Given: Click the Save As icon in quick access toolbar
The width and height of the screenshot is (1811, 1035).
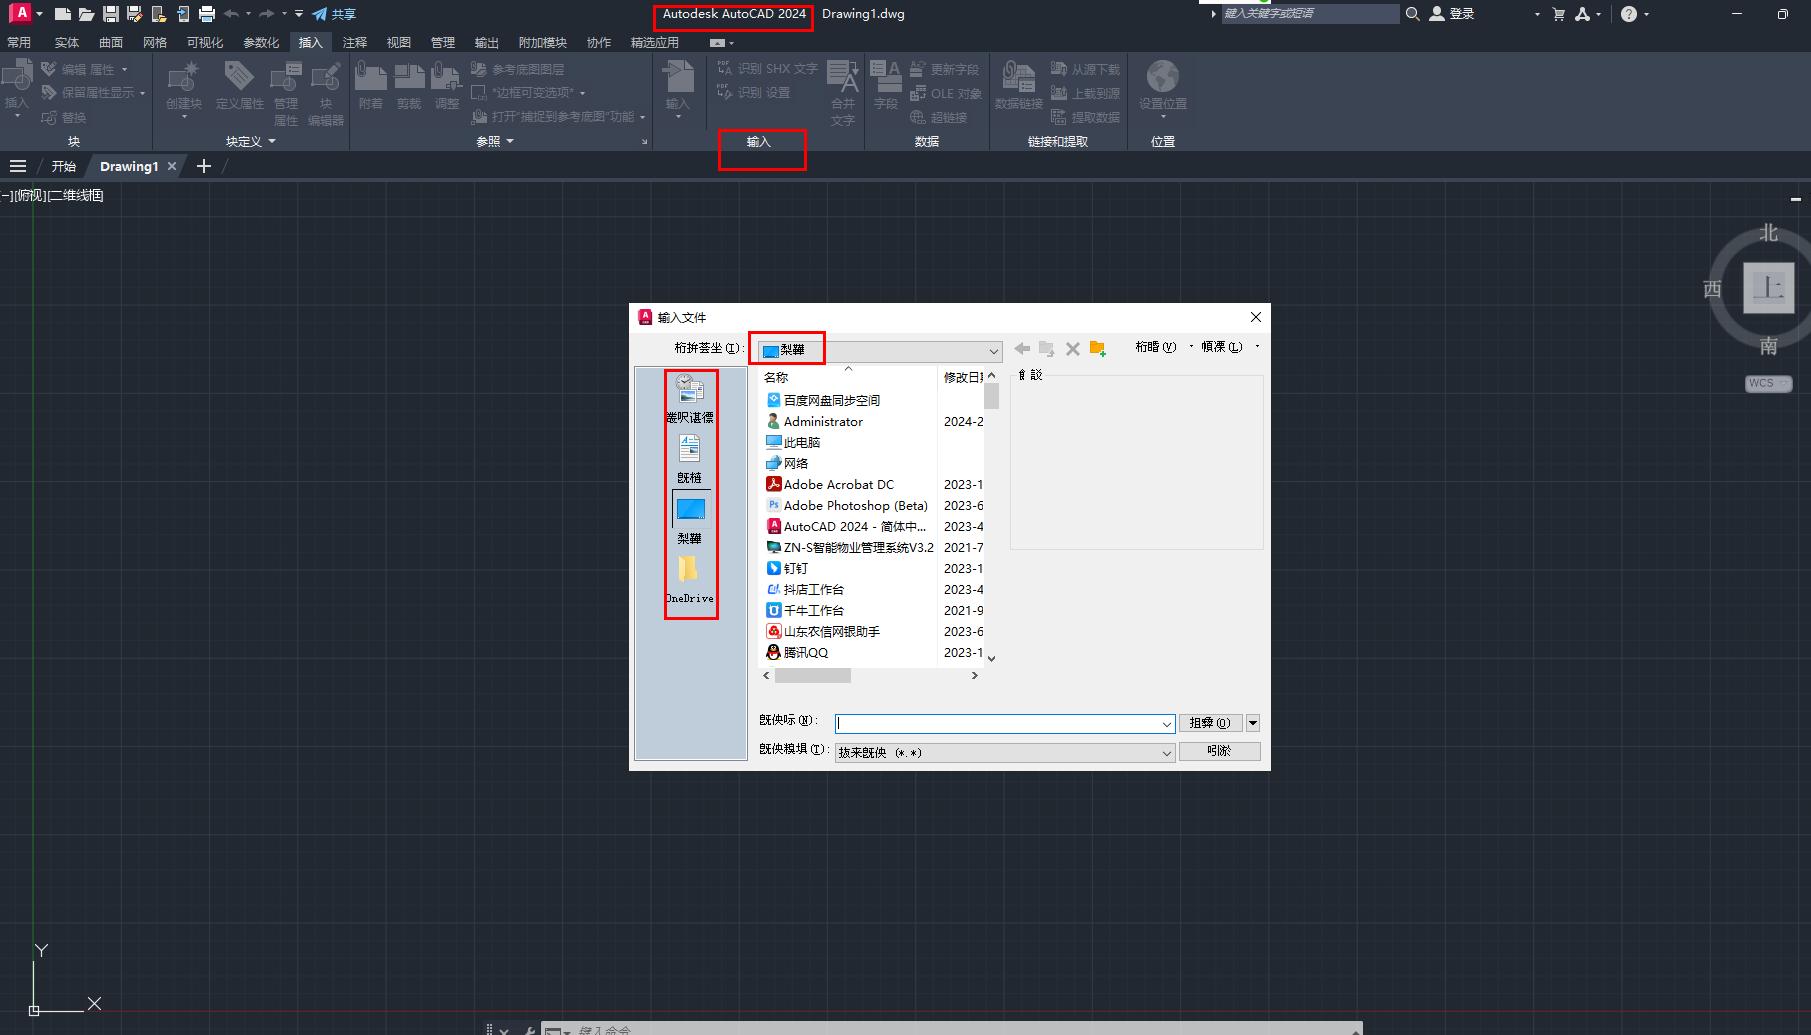Looking at the screenshot, I should coord(135,14).
